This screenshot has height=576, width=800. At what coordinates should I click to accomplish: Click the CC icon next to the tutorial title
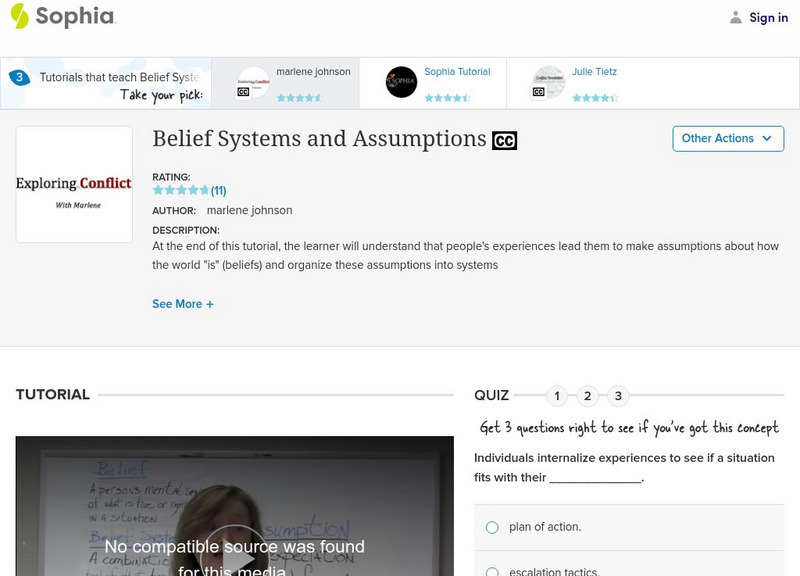506,140
